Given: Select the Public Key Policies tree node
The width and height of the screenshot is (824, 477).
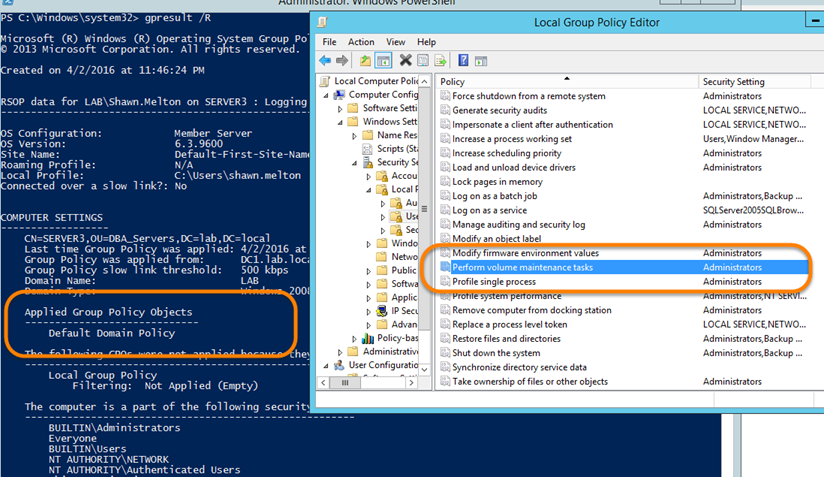Looking at the screenshot, I should [x=404, y=270].
